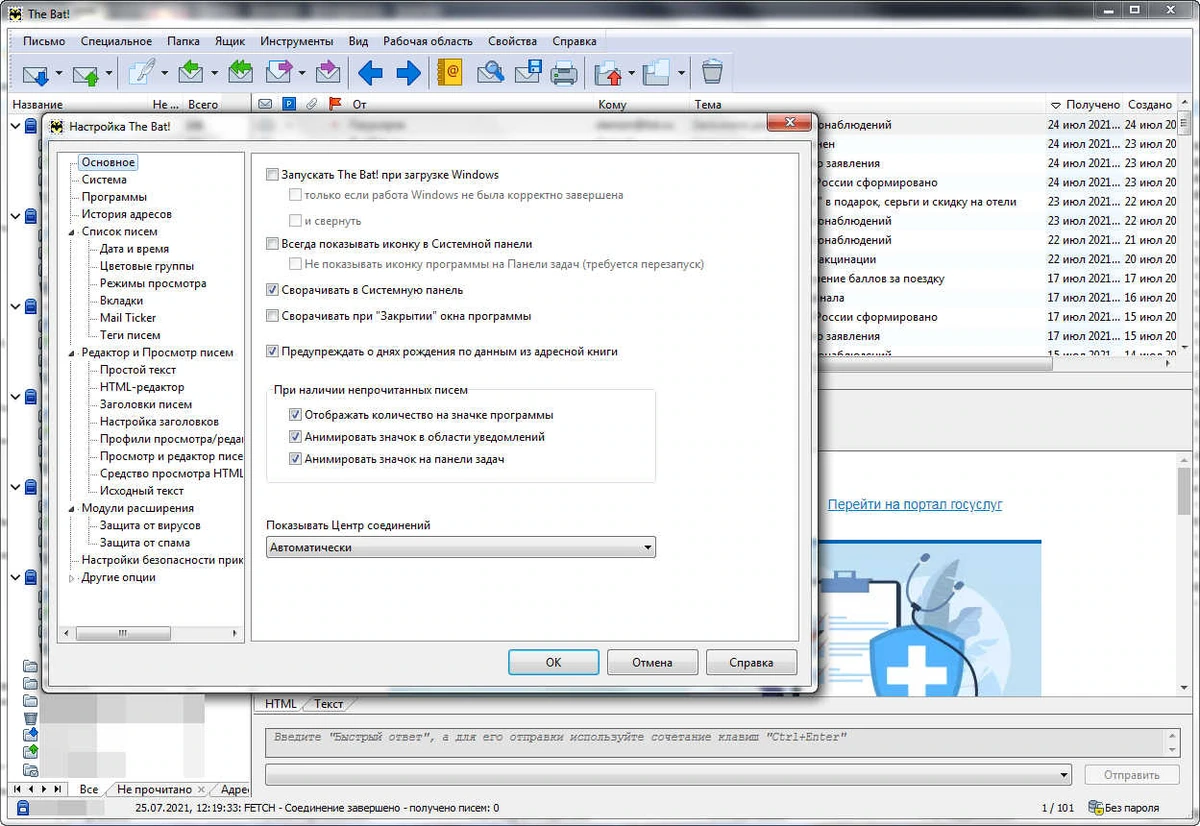Collapse 'Редактор и Просмотр писем' tree node
Viewport: 1200px width, 826px height.
pos(72,353)
